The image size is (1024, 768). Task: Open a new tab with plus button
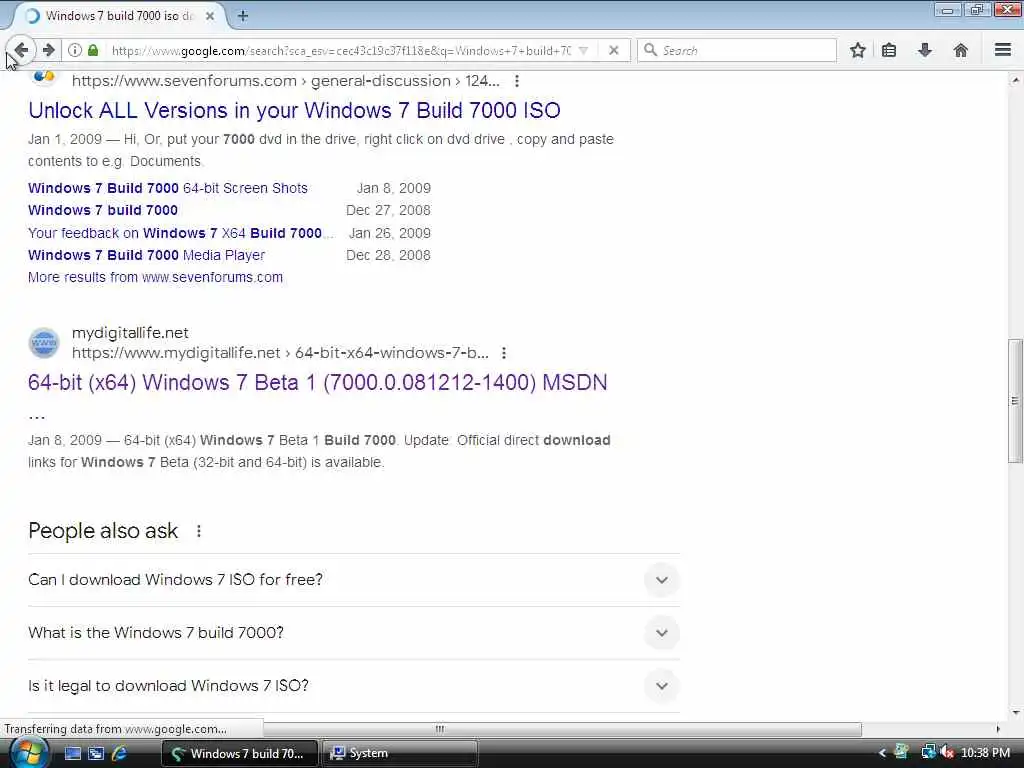pyautogui.click(x=242, y=16)
